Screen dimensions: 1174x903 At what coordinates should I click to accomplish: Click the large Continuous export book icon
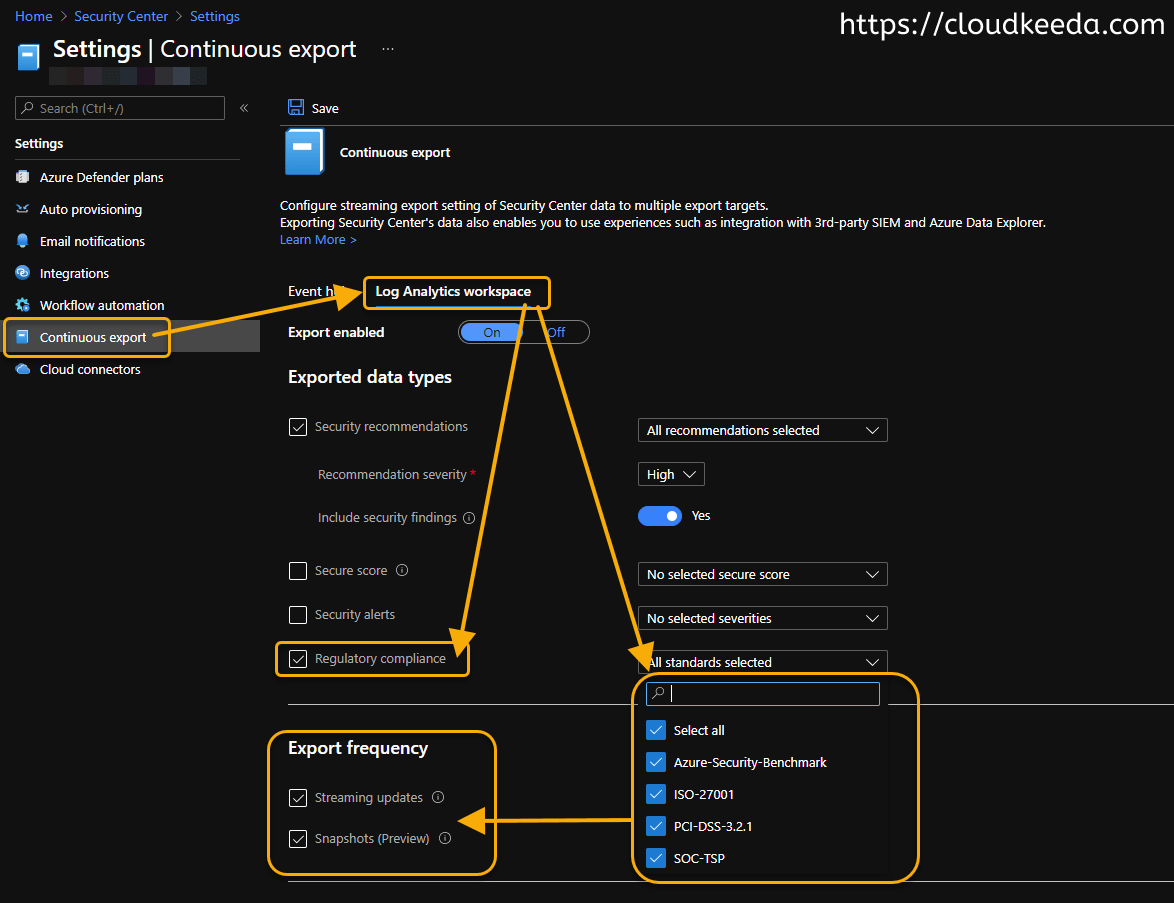[304, 151]
